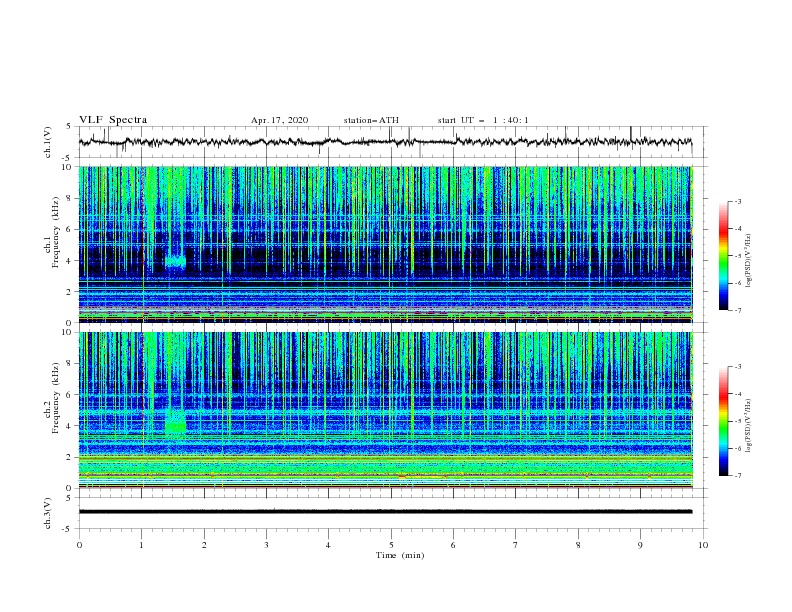Click the time axis tick label '5'
The height and width of the screenshot is (612, 792).
[391, 545]
